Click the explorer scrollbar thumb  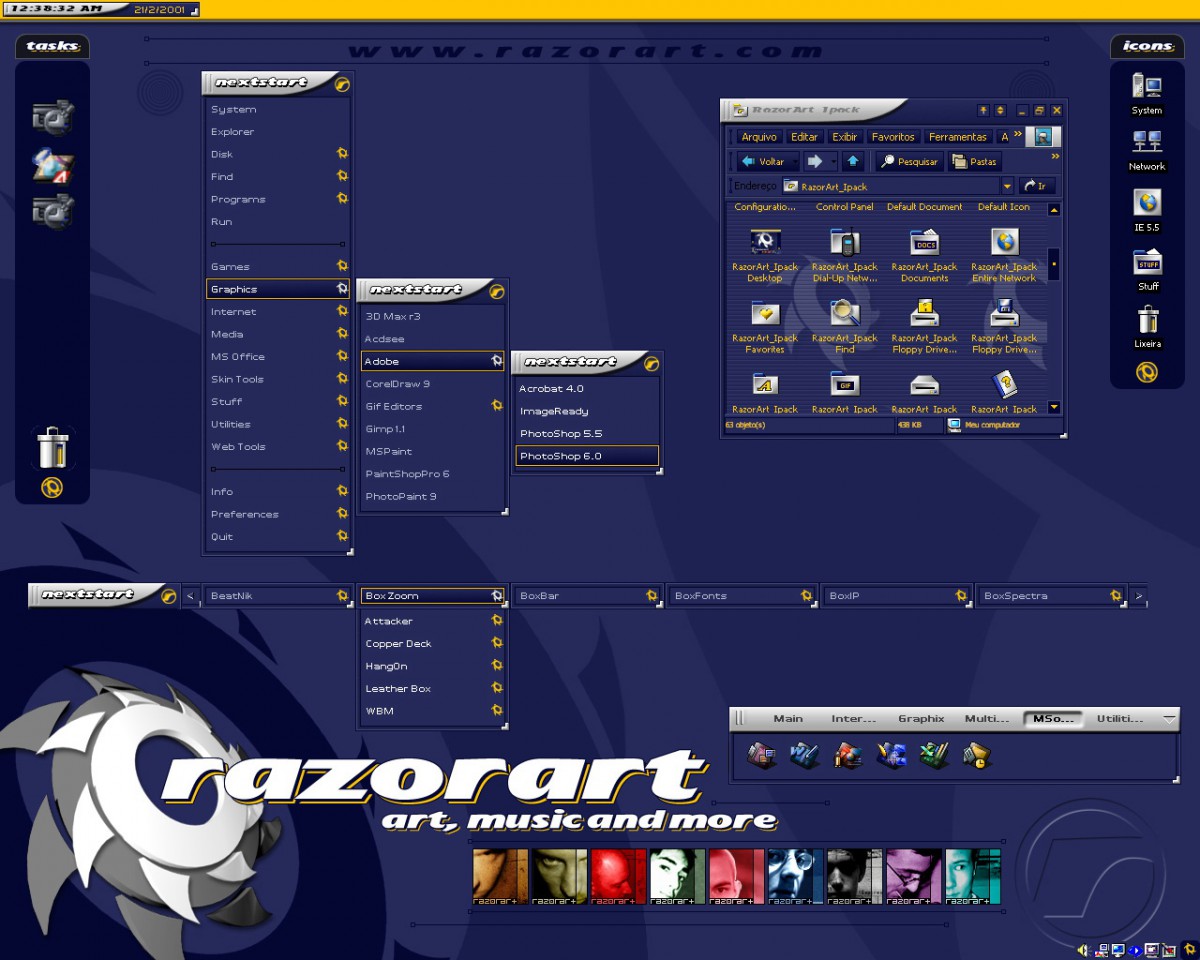(1054, 263)
